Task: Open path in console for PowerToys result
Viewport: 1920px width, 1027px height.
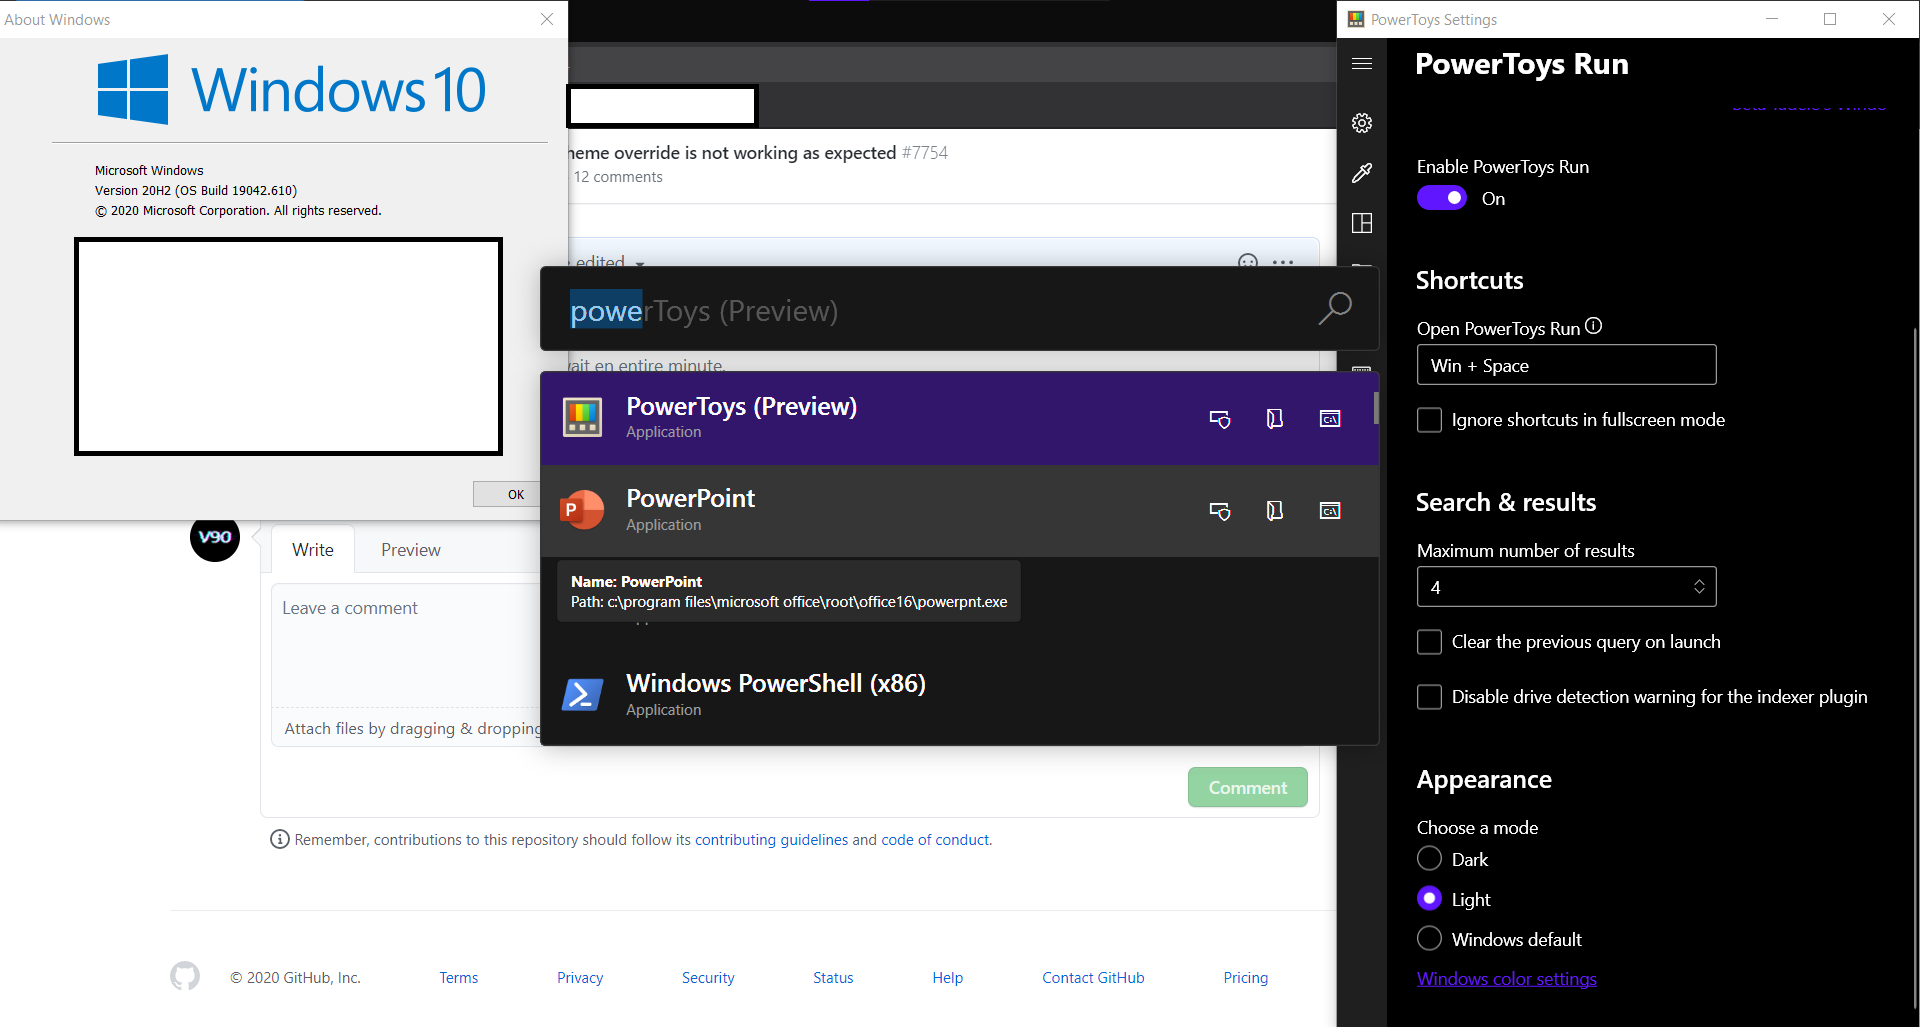Action: 1329,419
